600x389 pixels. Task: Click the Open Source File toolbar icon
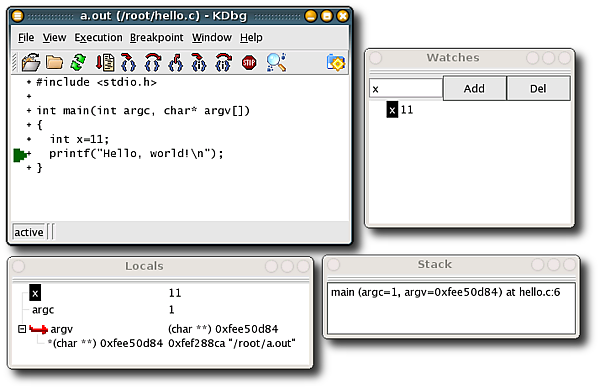click(31, 62)
